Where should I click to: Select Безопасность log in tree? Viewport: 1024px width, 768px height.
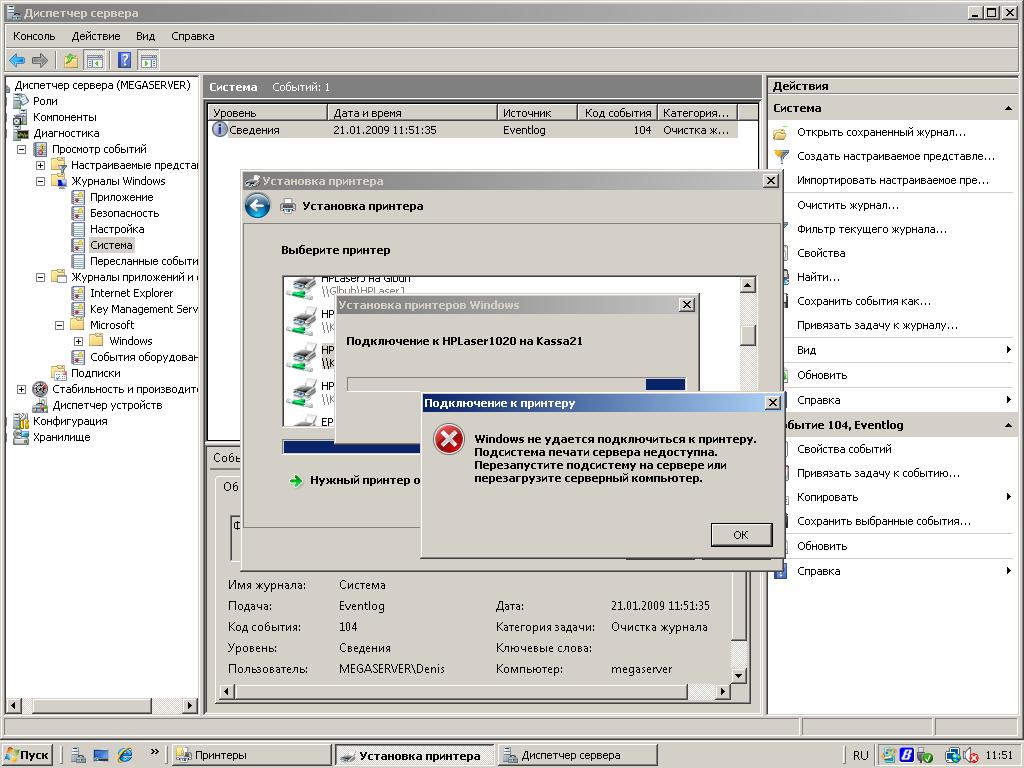pos(124,213)
